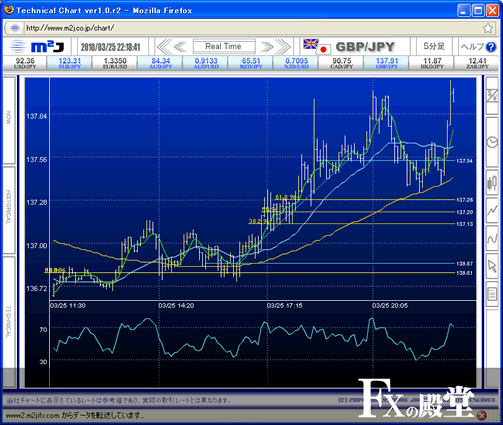Select the GBP/JPY 137.91 rate tab
Viewport: 503px width, 425px height.
[387, 63]
